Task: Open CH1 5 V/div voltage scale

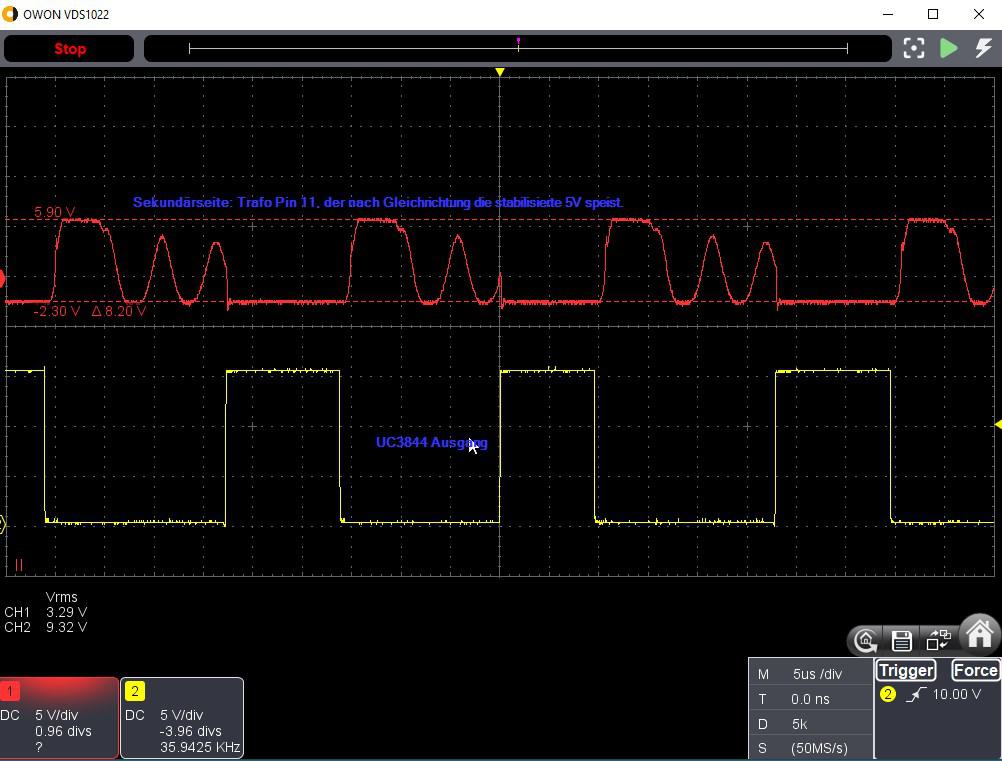Action: pos(57,715)
